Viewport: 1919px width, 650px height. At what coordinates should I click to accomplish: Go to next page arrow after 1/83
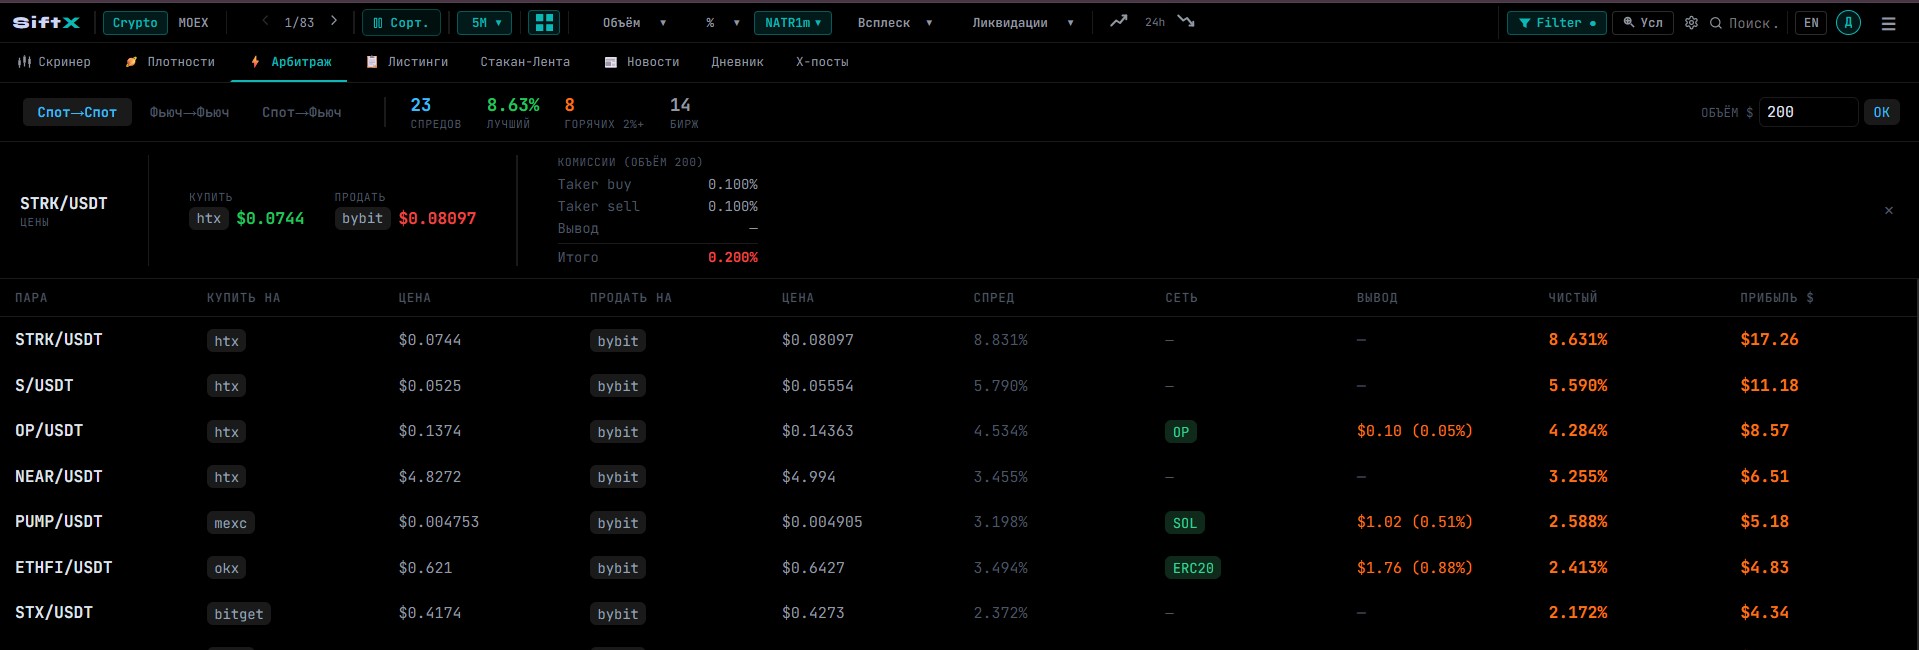point(334,21)
